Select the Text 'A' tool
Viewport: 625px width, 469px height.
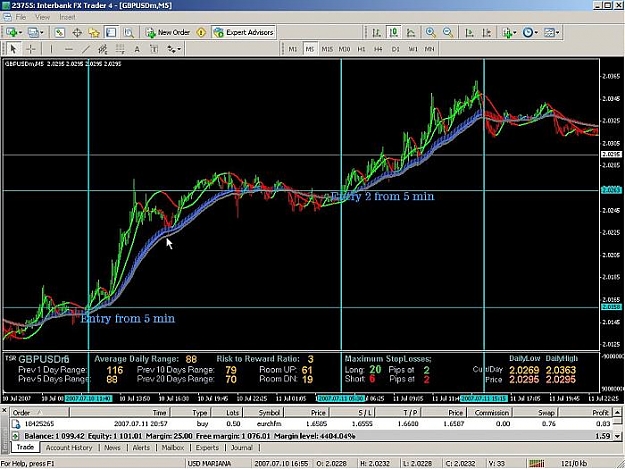tap(137, 49)
